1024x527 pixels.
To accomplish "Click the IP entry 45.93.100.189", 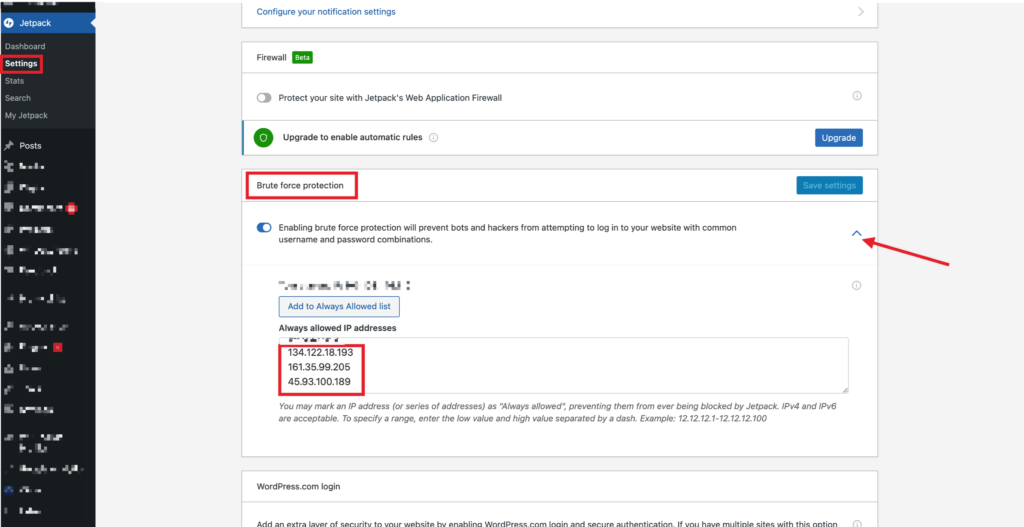I will pyautogui.click(x=319, y=381).
